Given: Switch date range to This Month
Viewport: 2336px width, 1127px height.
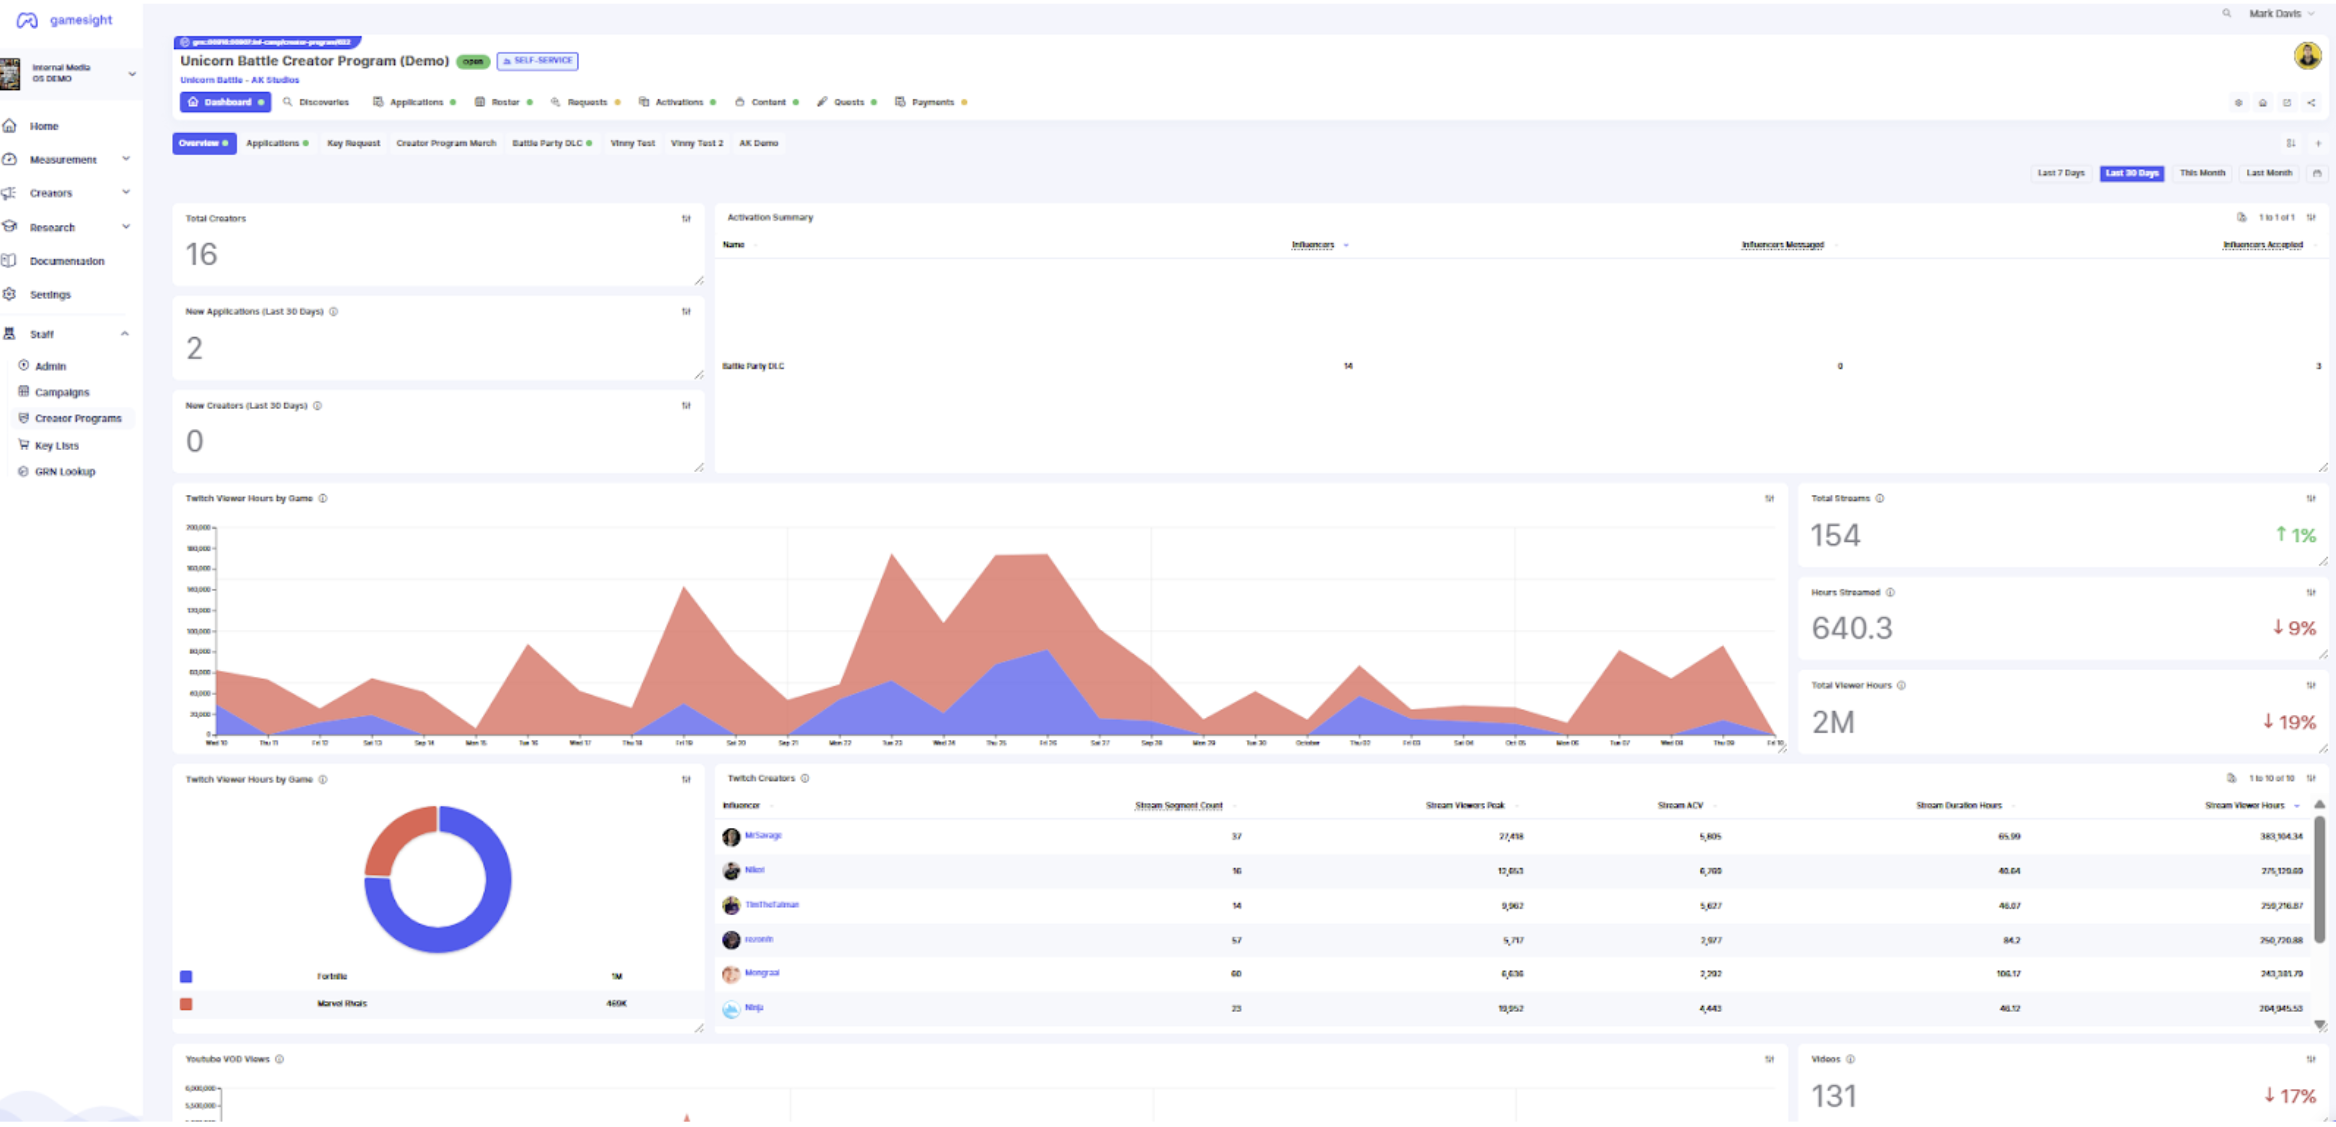Looking at the screenshot, I should pos(2202,174).
